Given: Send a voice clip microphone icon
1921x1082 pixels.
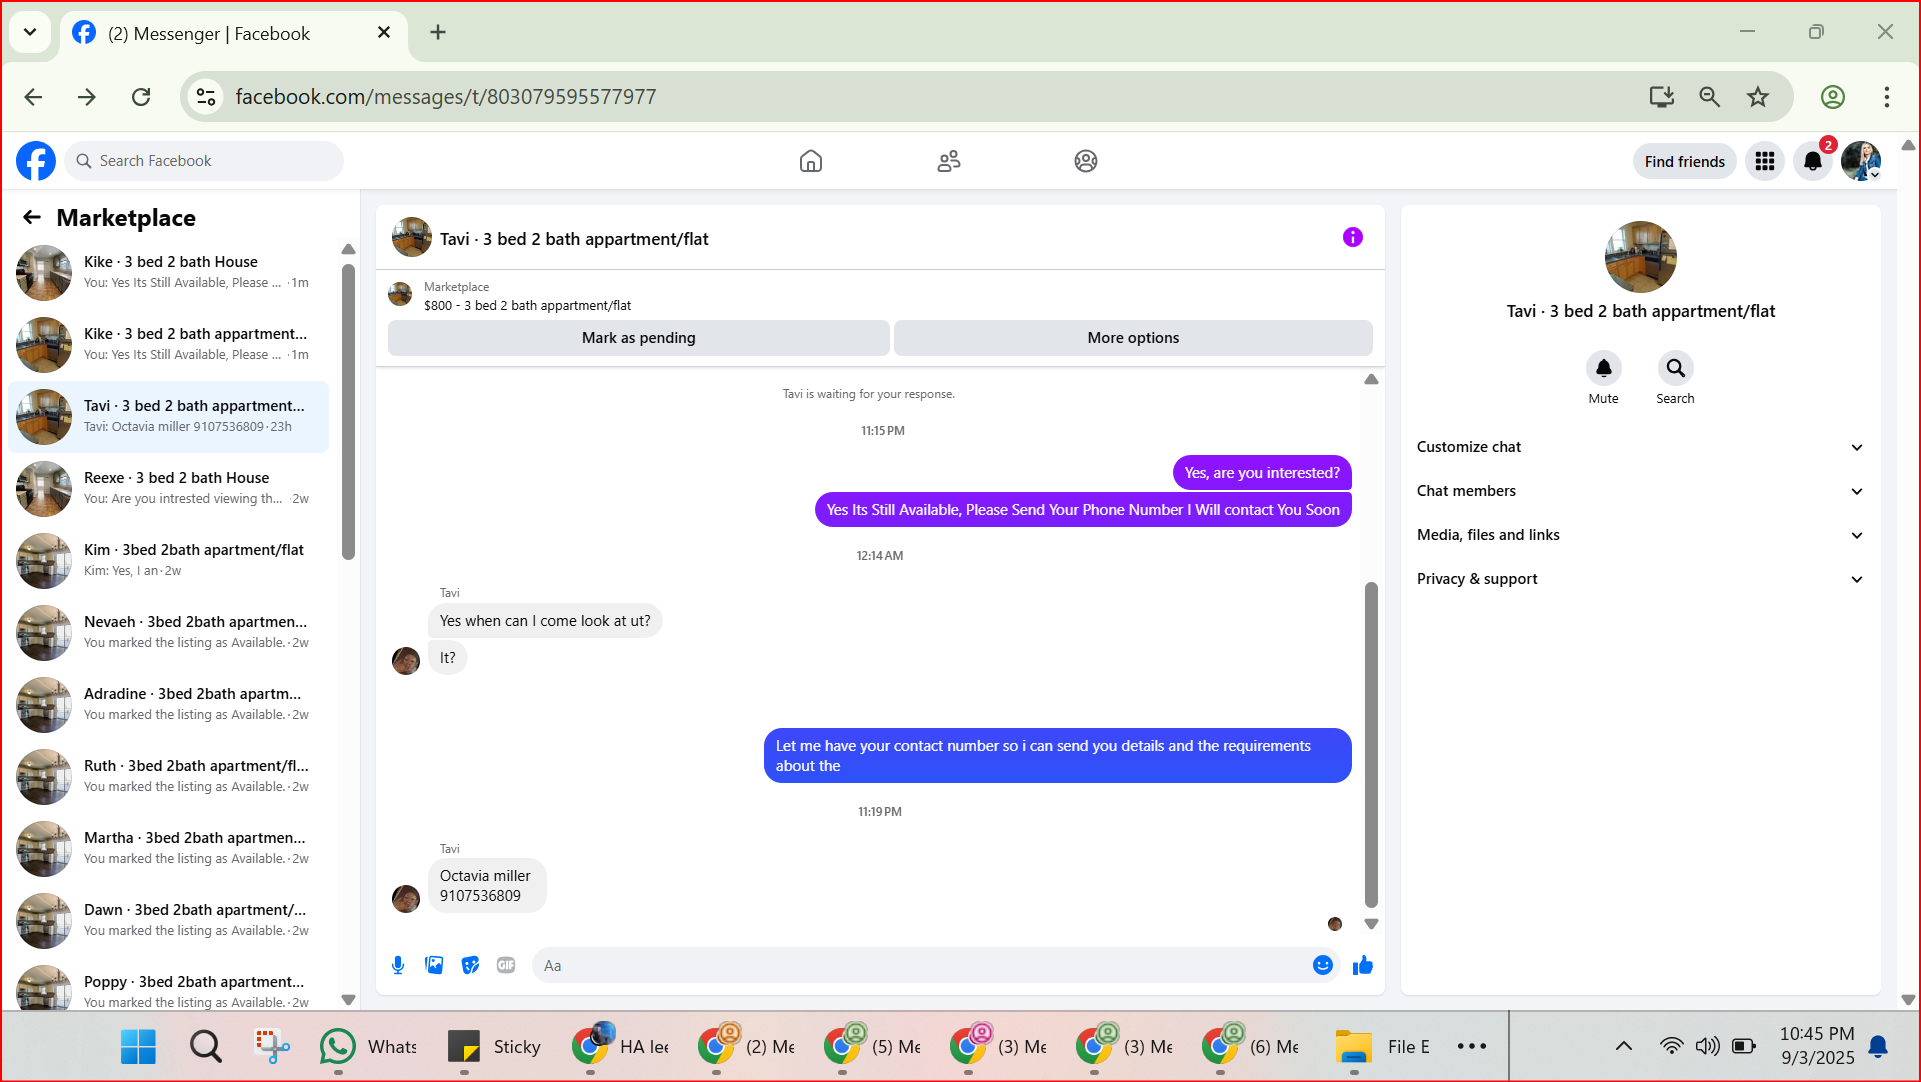Looking at the screenshot, I should (x=398, y=965).
